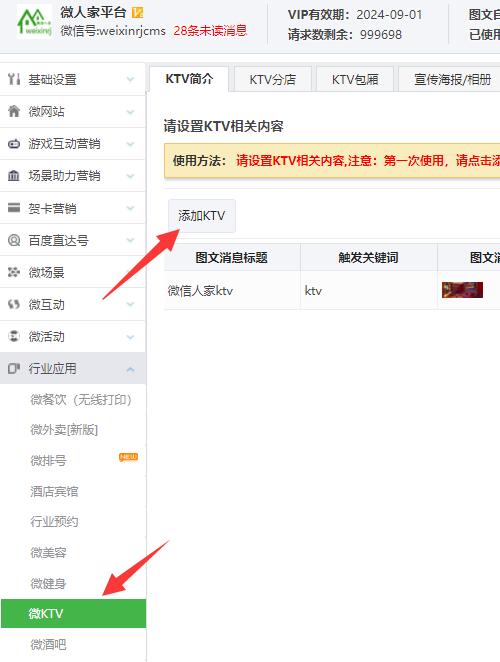This screenshot has width=500, height=662.
Task: Click the 贺卡营销 card icon
Action: coord(14,208)
